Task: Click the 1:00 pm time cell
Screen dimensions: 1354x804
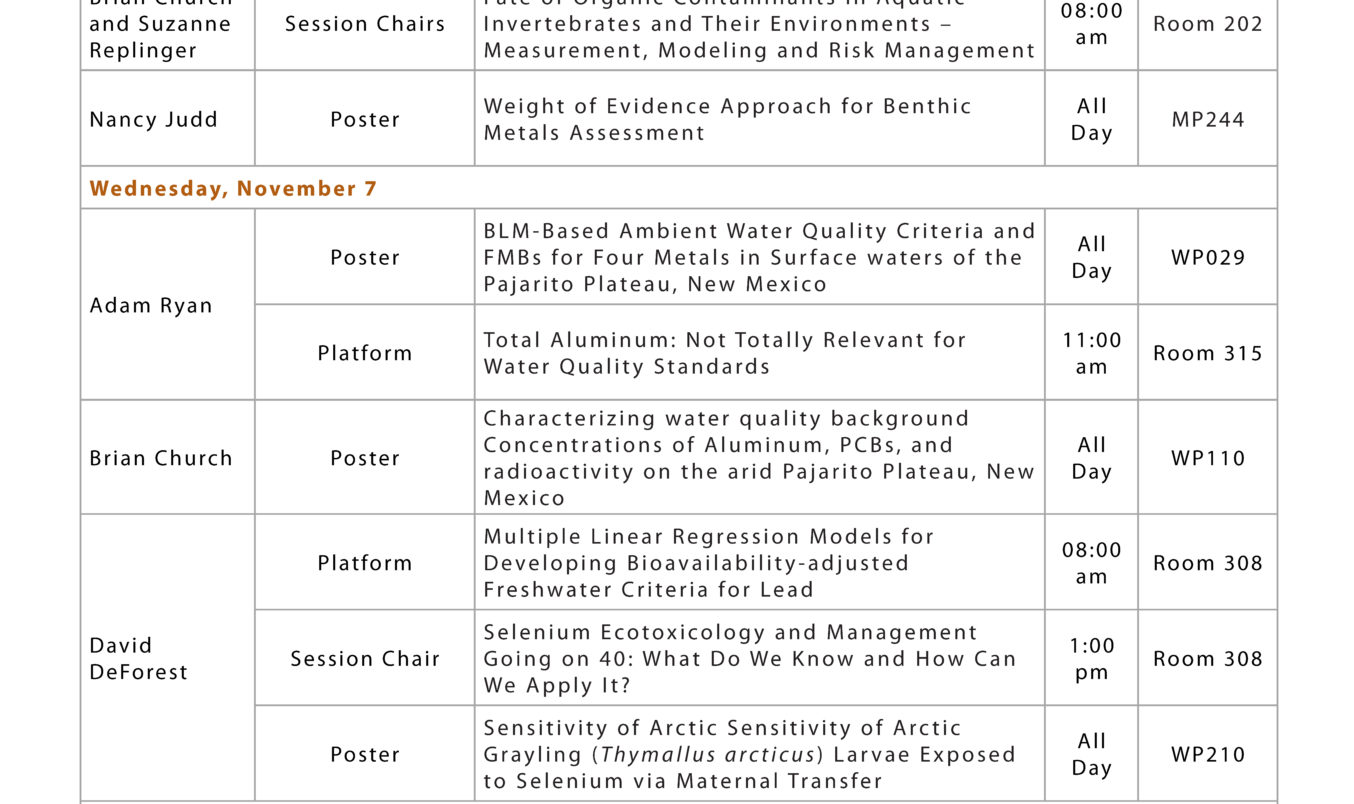Action: (1092, 659)
